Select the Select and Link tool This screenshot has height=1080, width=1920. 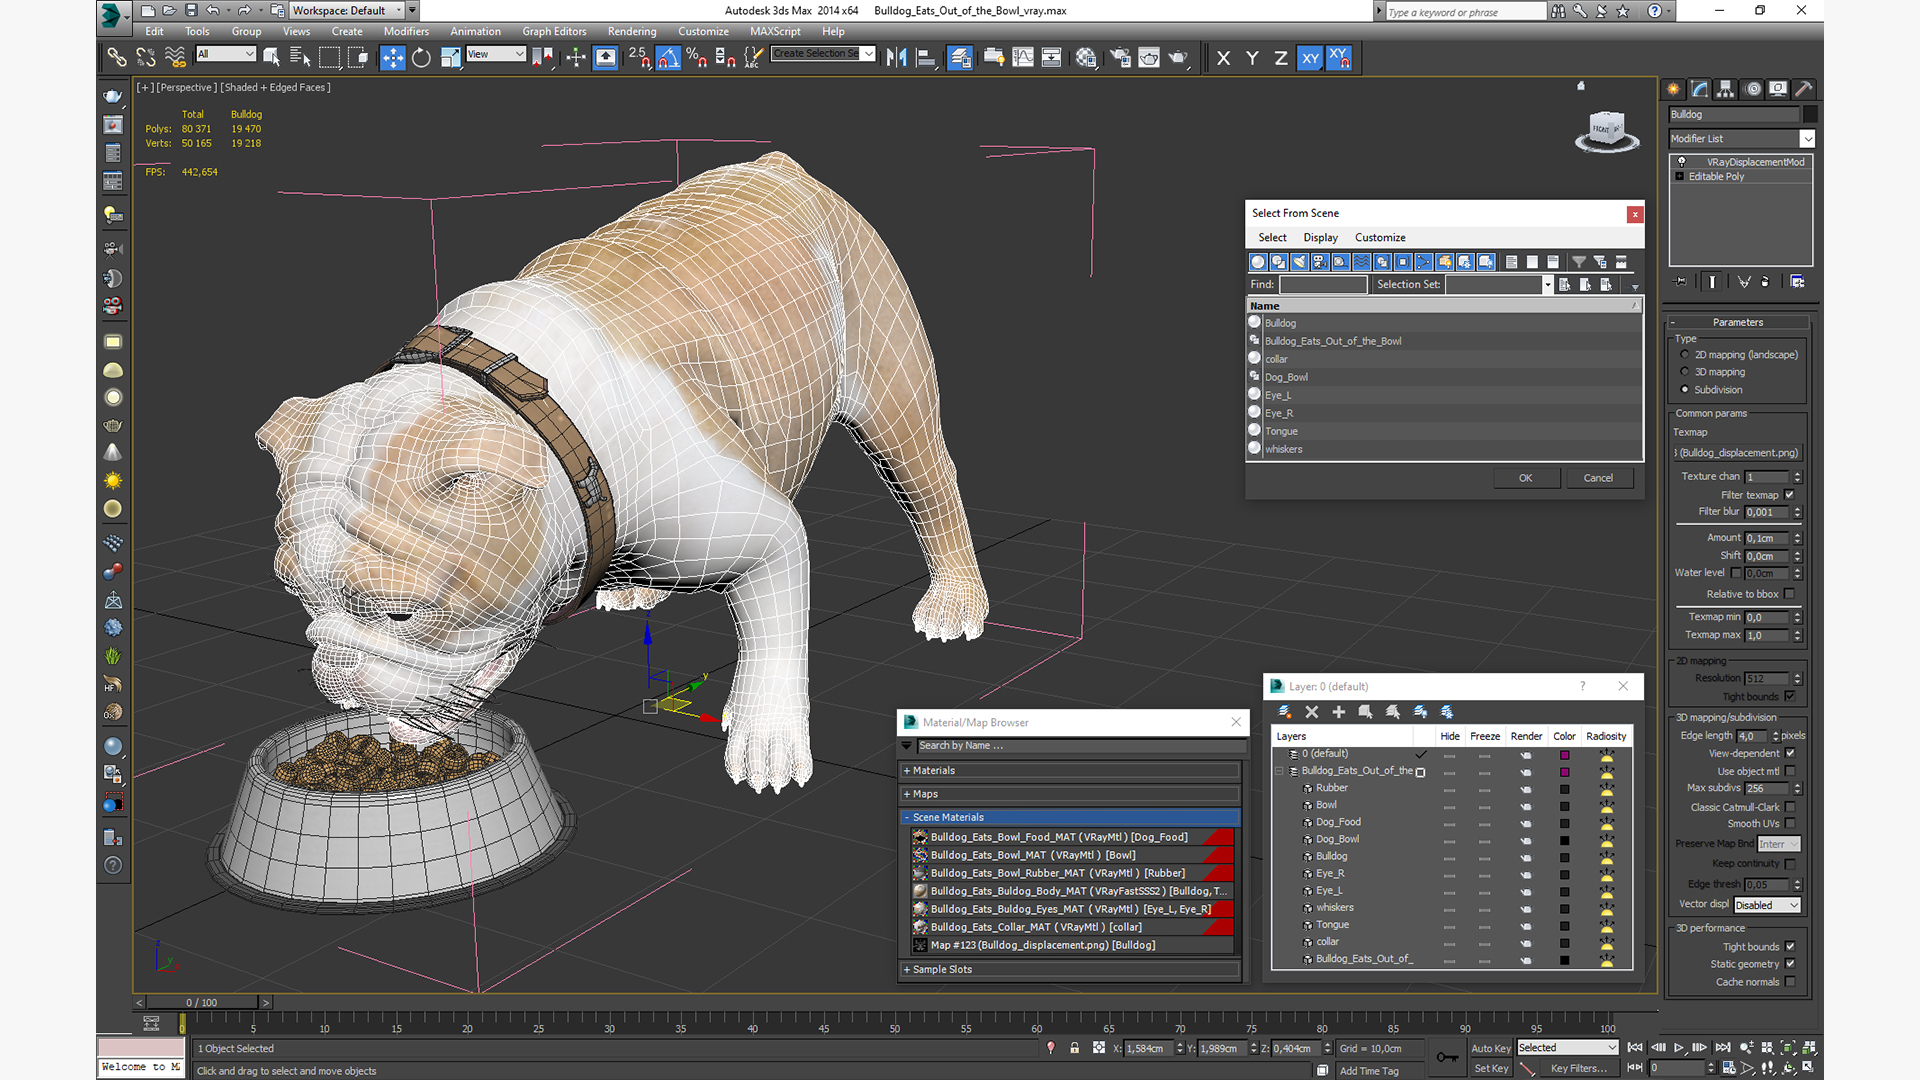117,57
